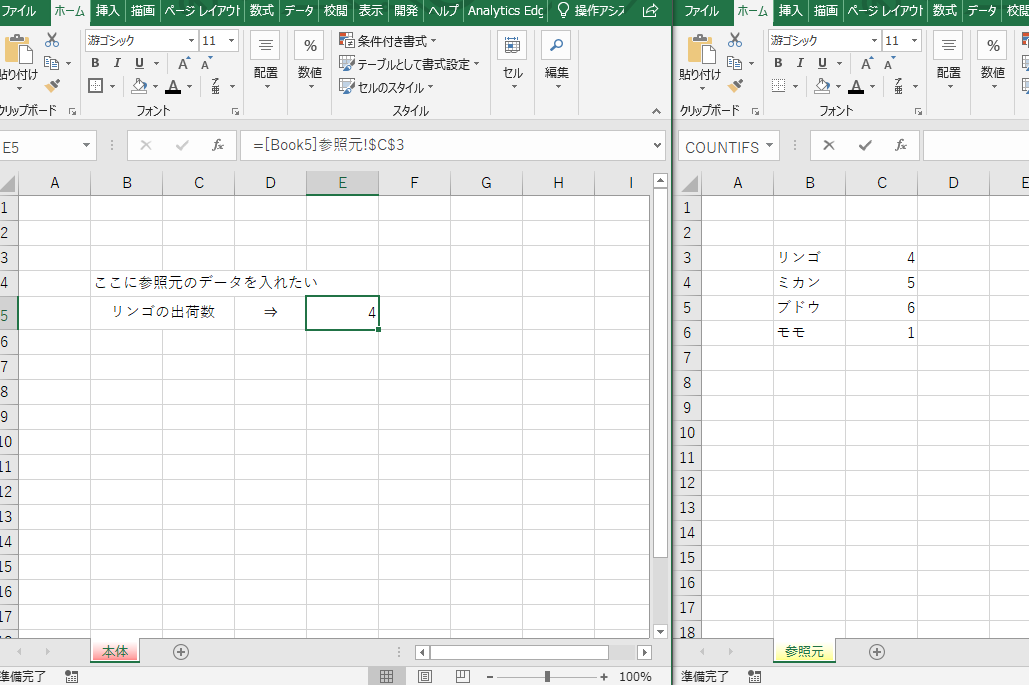Add new sheet in left window
This screenshot has height=685, width=1029.
181,652
